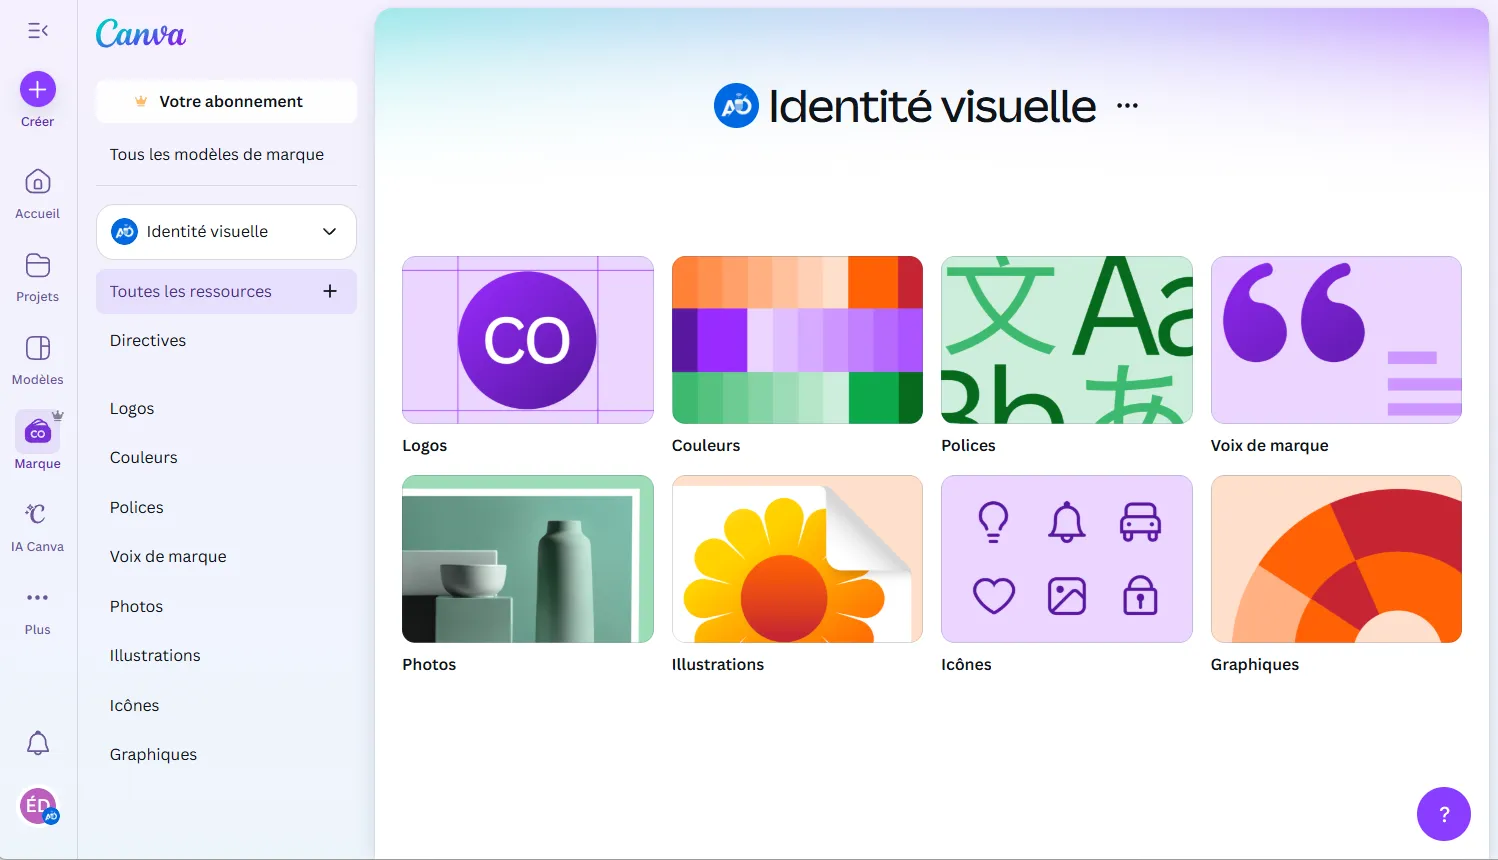This screenshot has height=860, width=1498.
Task: Click the Plus ellipsis icon in the sidebar
Action: point(37,597)
